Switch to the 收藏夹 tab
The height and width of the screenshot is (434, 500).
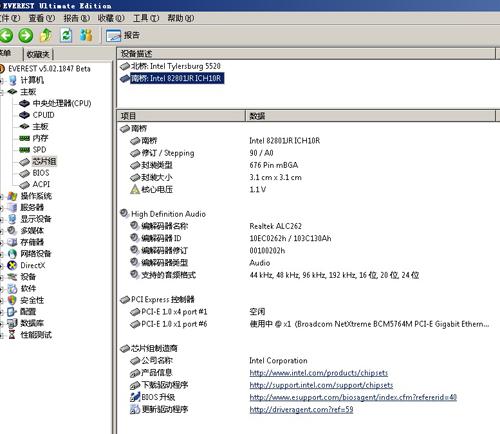38,54
